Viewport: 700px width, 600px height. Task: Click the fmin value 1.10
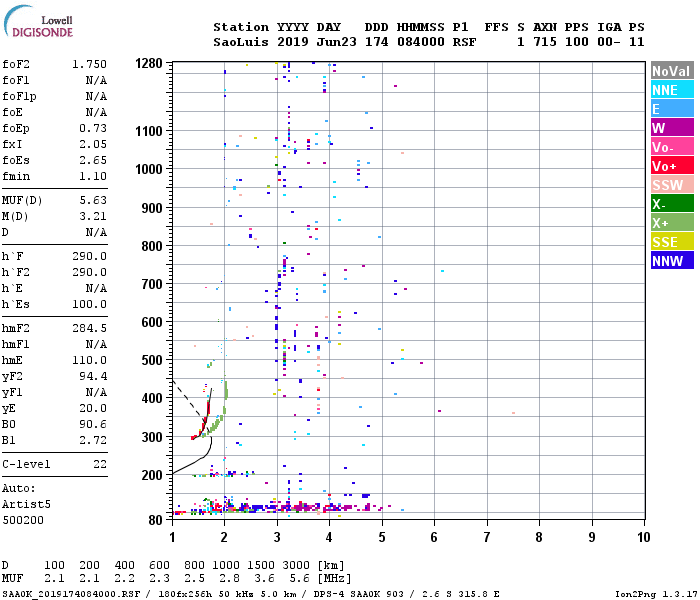tap(93, 176)
